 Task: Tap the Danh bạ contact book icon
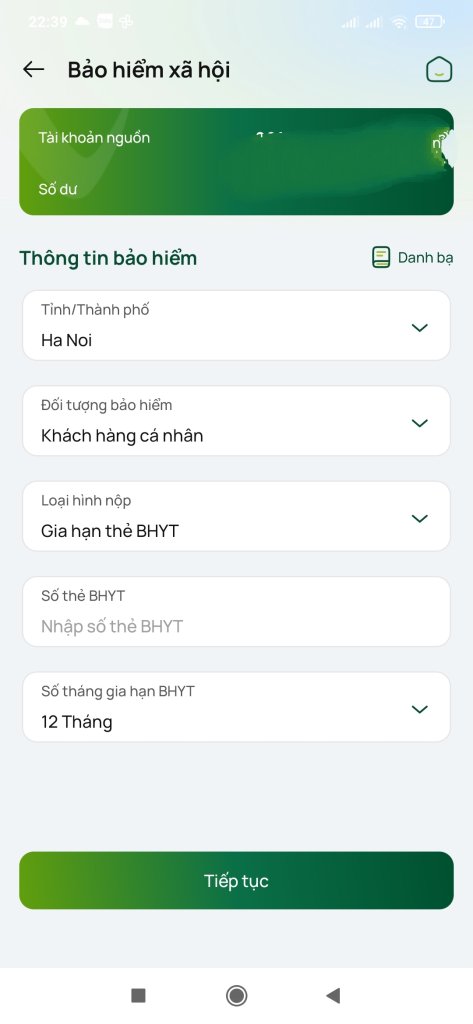(x=381, y=257)
